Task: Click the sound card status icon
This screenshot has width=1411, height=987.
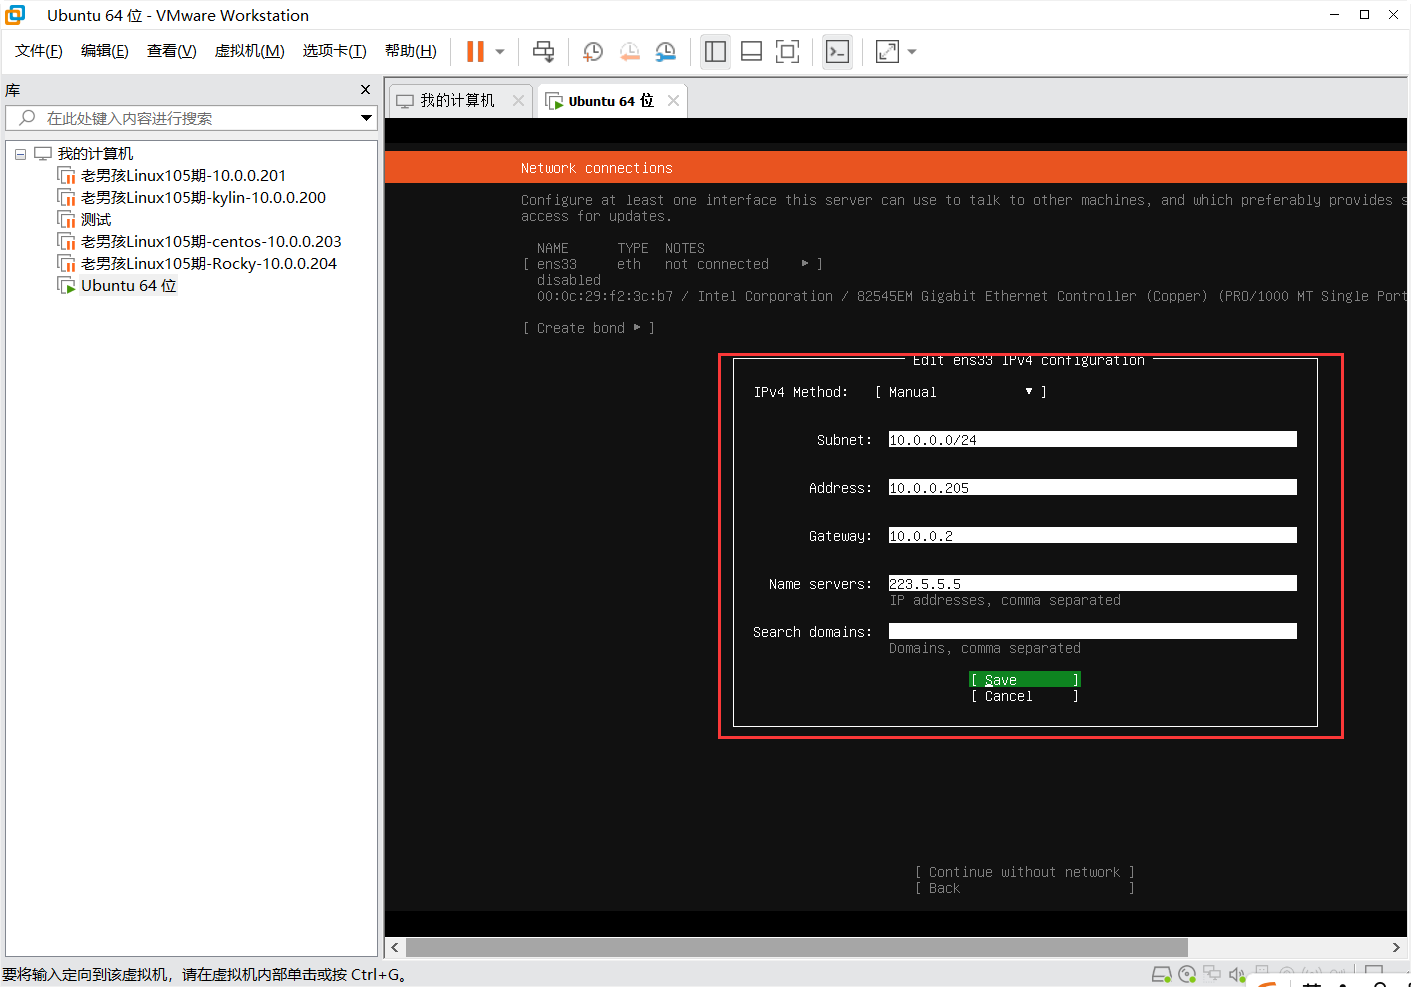Action: (x=1237, y=974)
